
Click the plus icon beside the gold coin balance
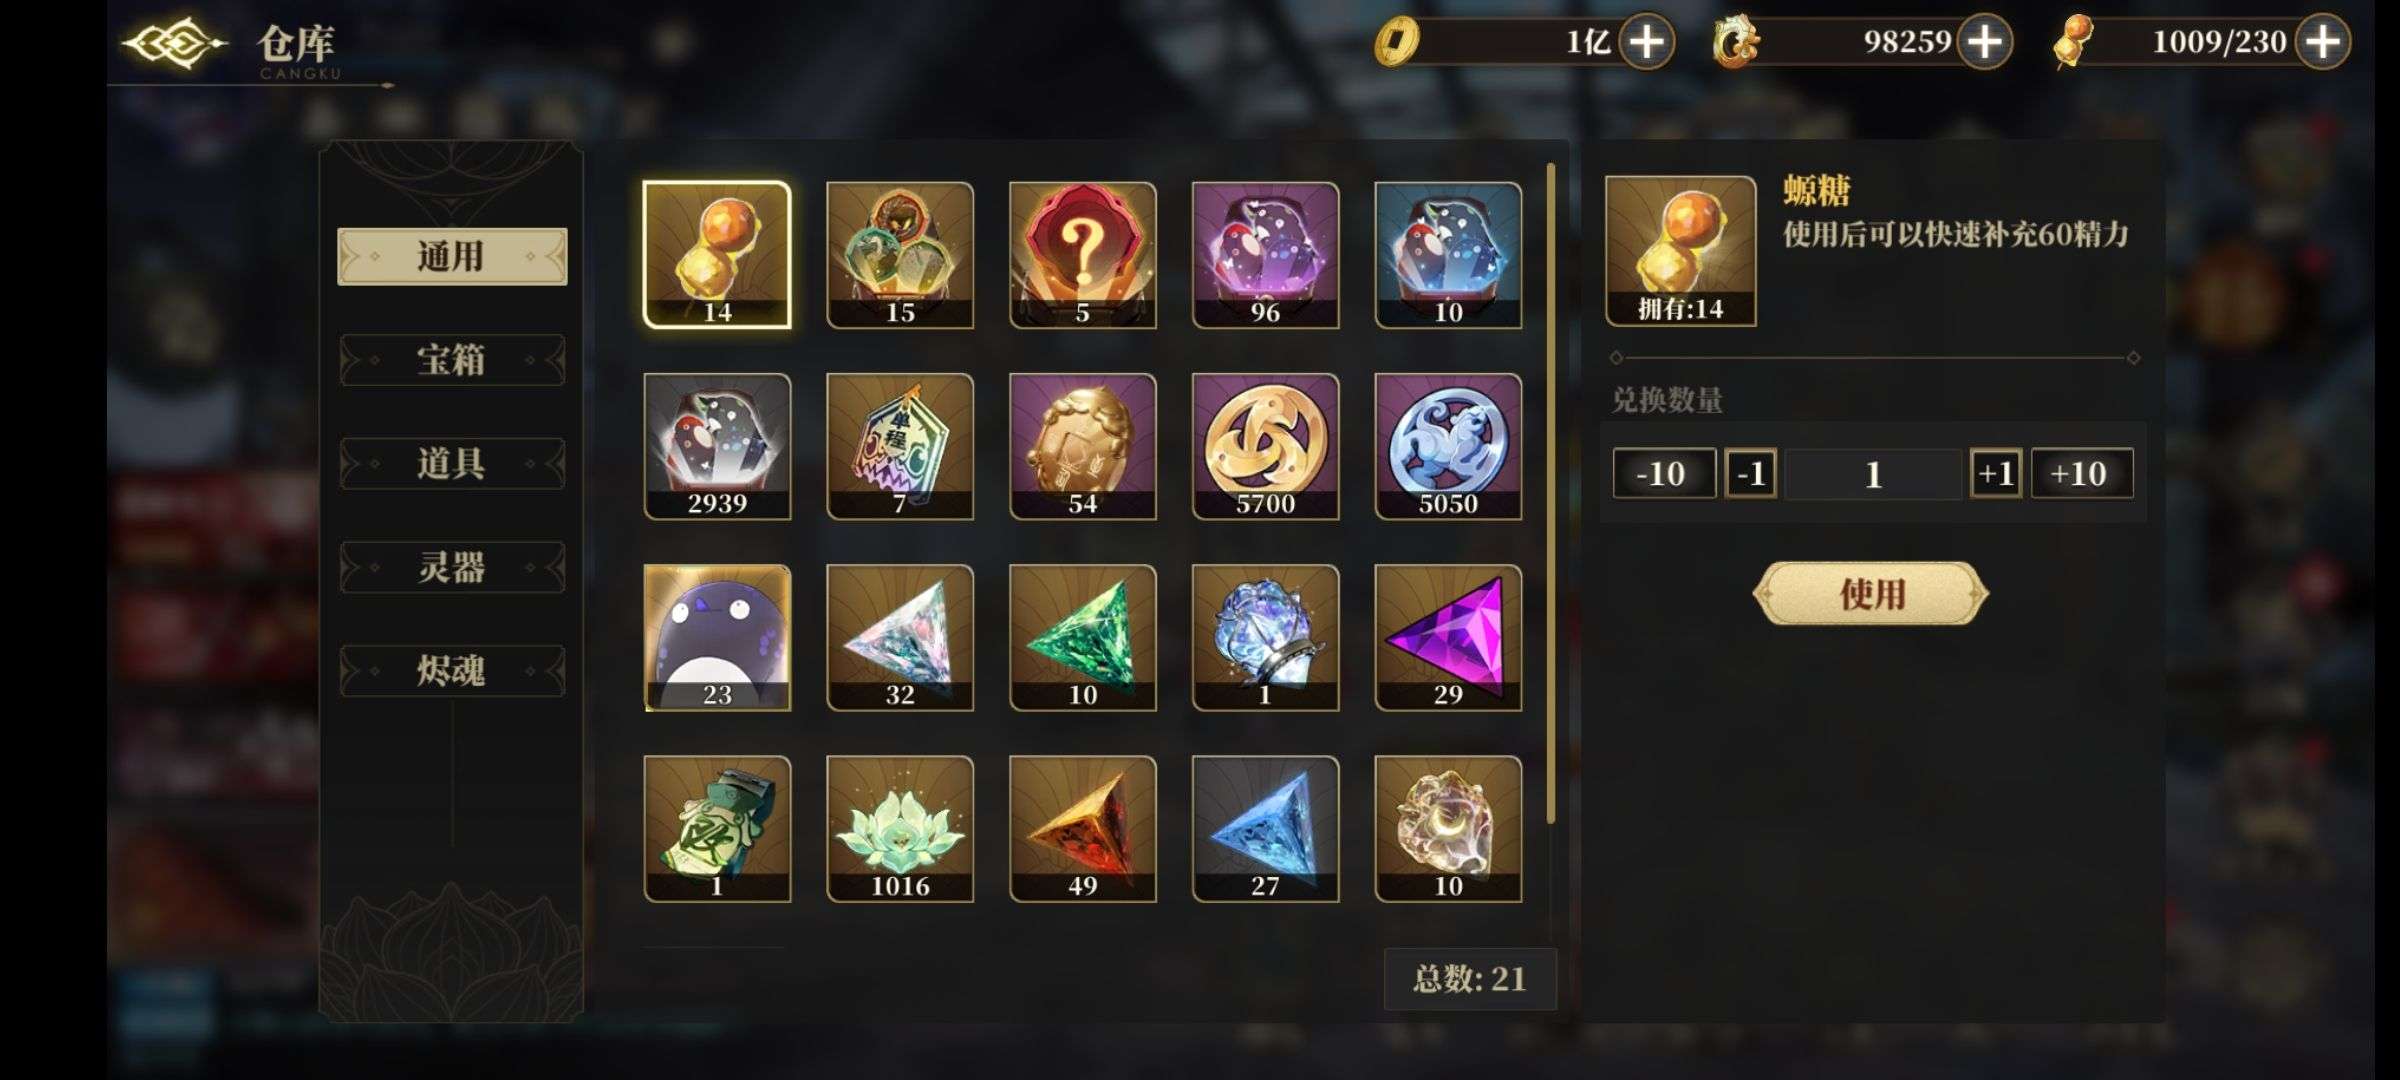point(1646,42)
